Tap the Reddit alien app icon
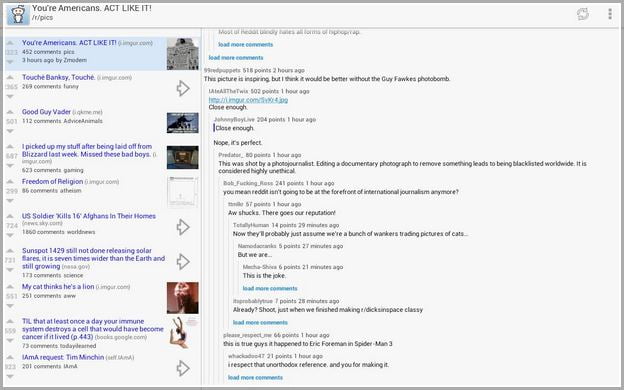This screenshot has width=624, height=390. coord(18,15)
